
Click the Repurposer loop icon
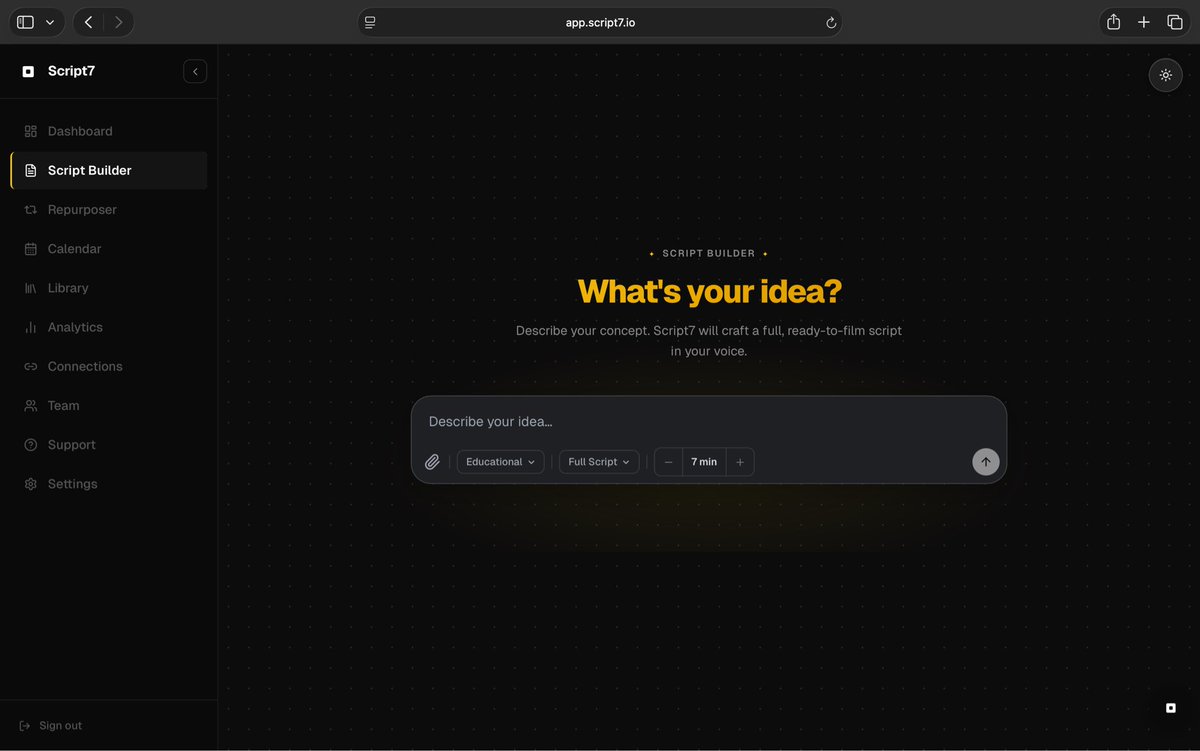tap(30, 210)
